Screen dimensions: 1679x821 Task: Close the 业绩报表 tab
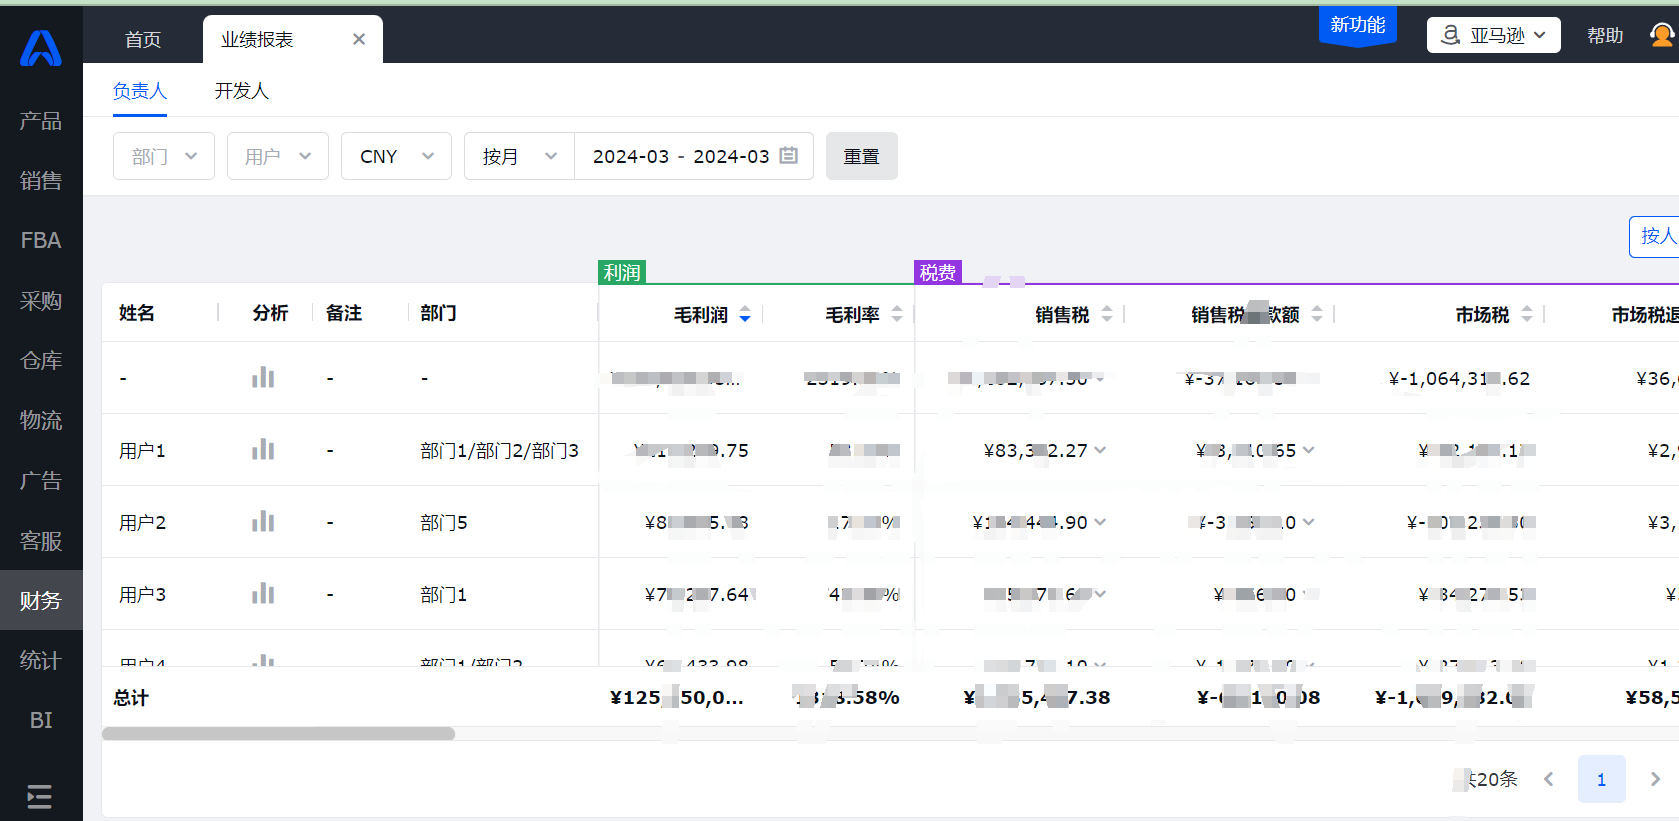(359, 39)
